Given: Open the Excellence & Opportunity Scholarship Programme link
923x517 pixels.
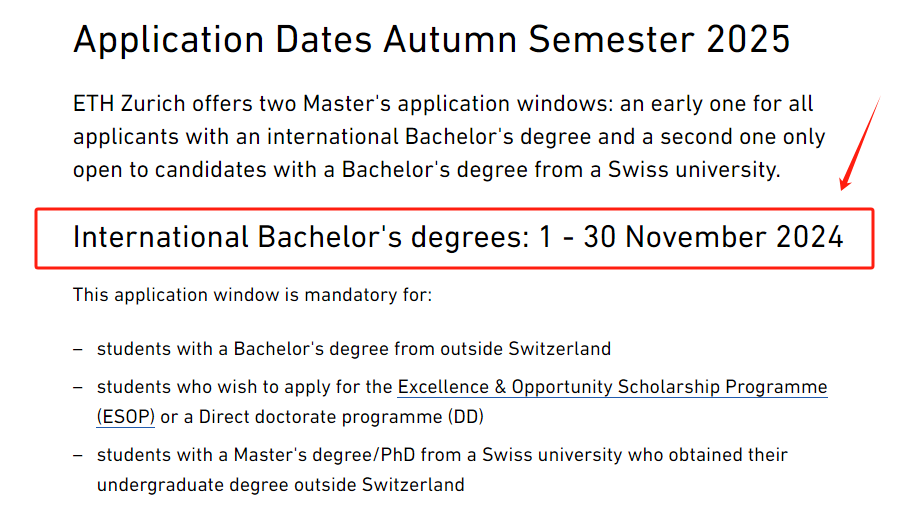Looking at the screenshot, I should coord(612,387).
